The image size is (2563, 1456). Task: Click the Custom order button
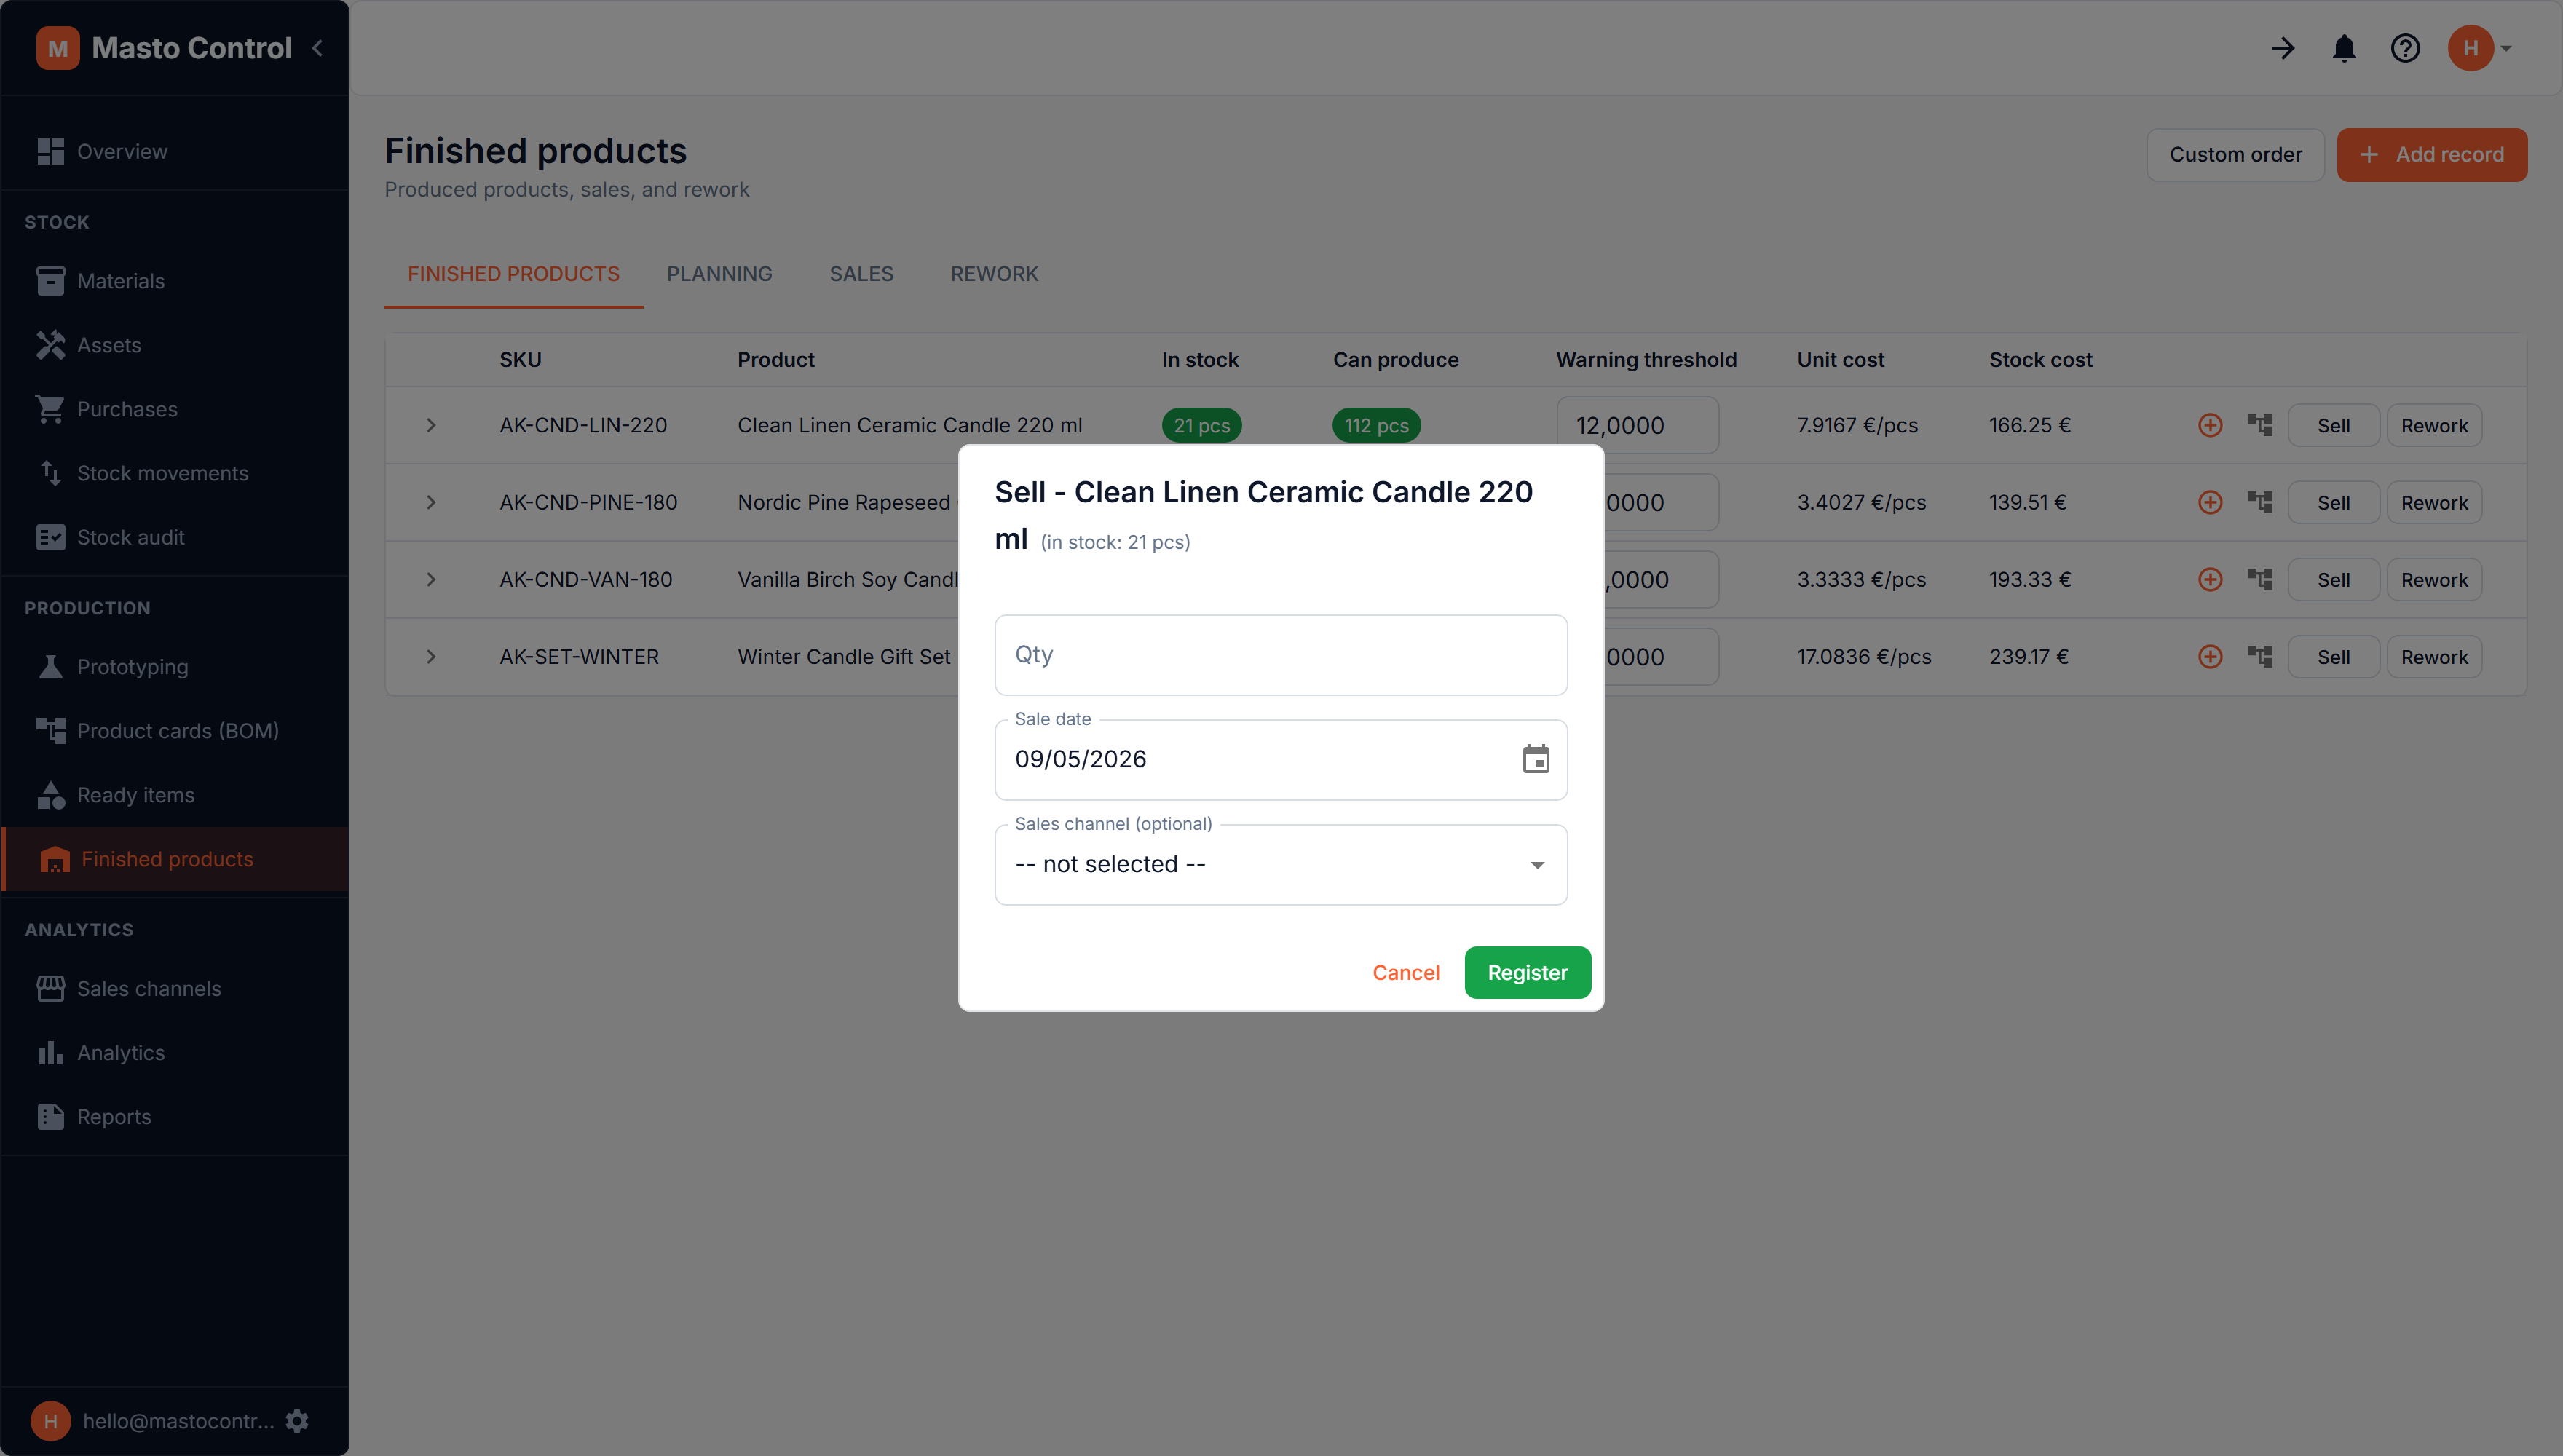coord(2235,155)
